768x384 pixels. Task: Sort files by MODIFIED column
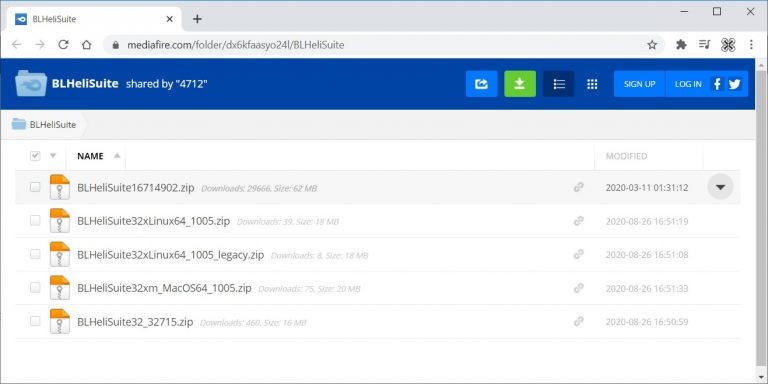(x=626, y=156)
